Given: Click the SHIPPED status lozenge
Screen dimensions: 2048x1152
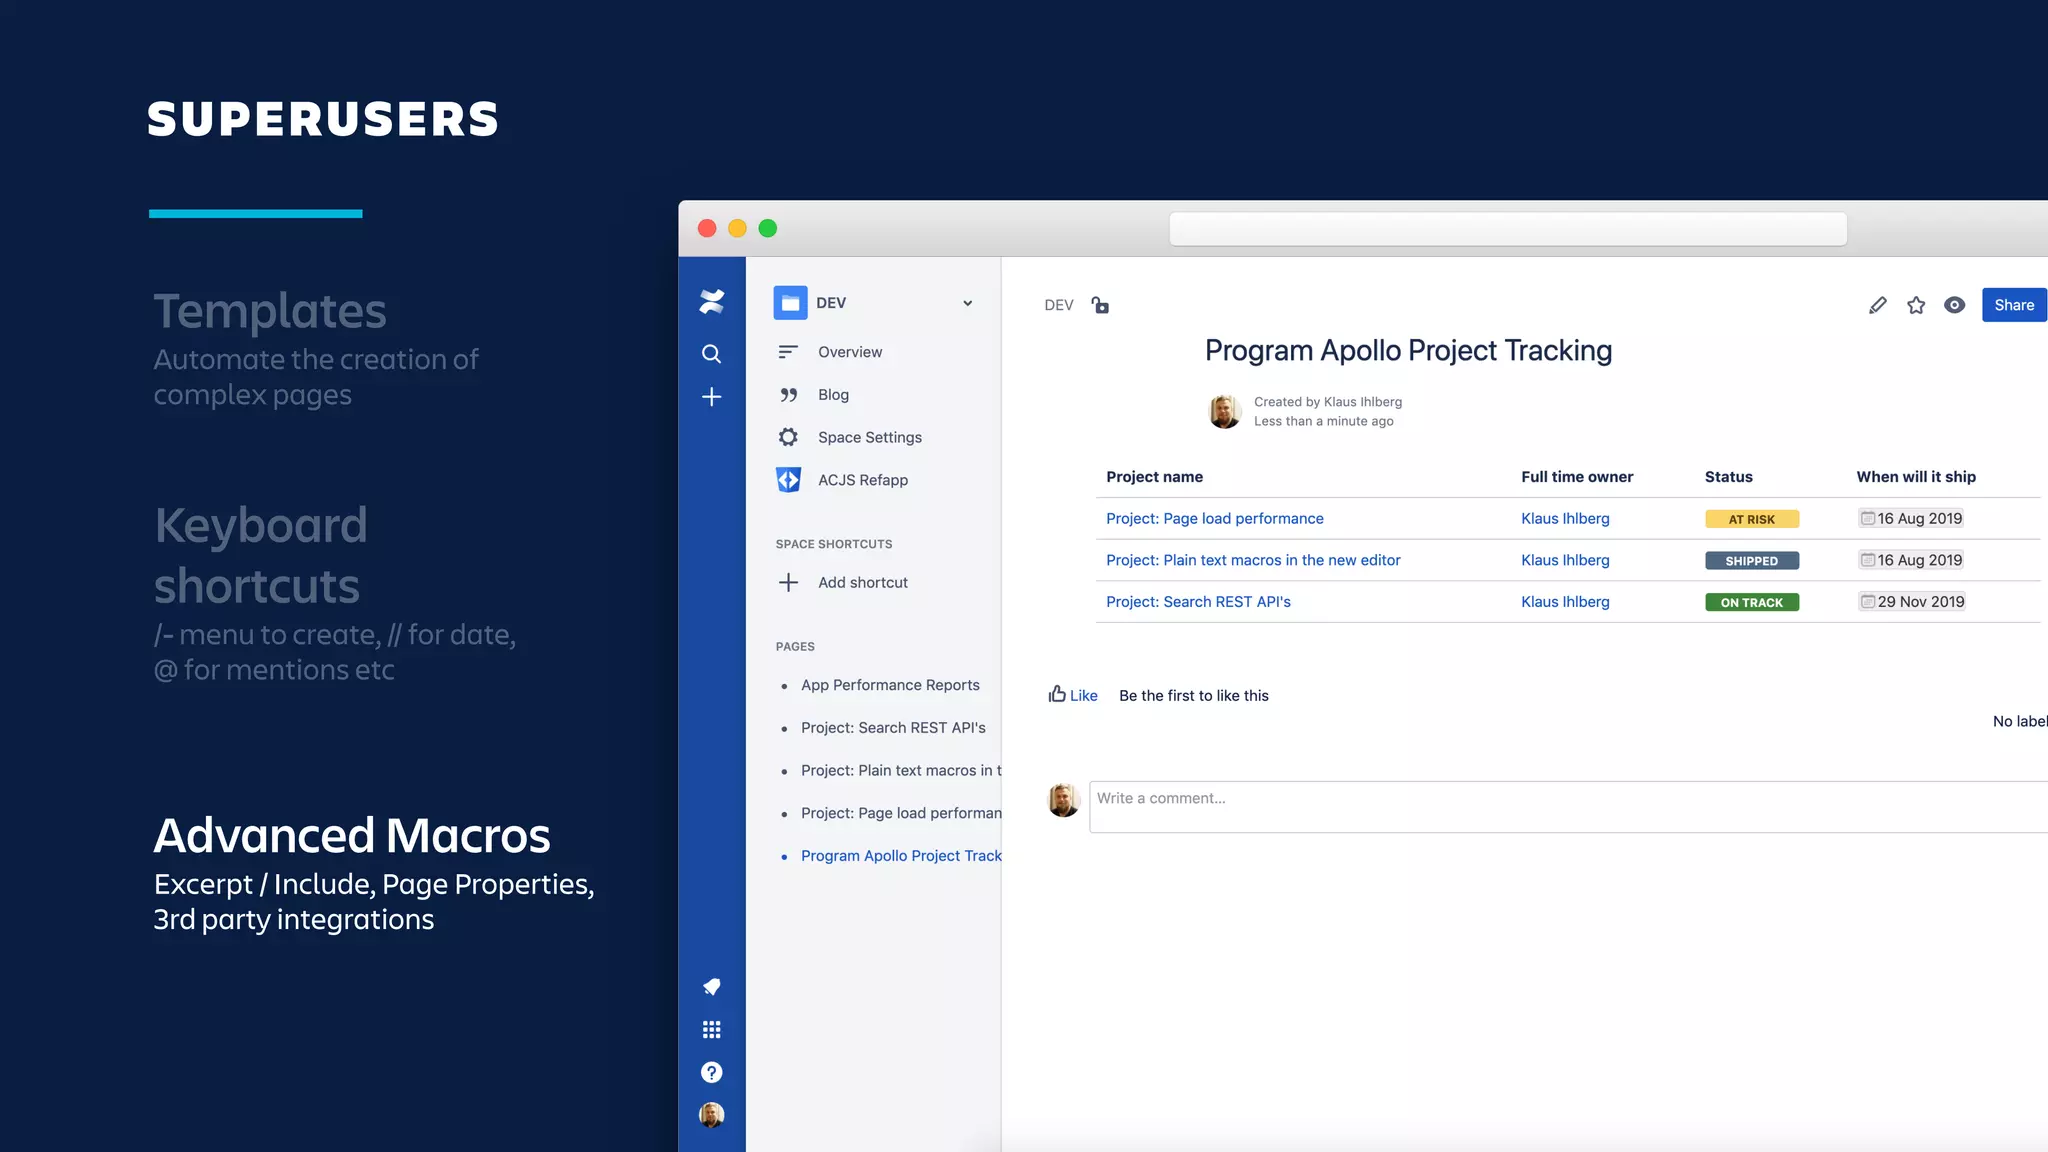Looking at the screenshot, I should click(x=1751, y=561).
